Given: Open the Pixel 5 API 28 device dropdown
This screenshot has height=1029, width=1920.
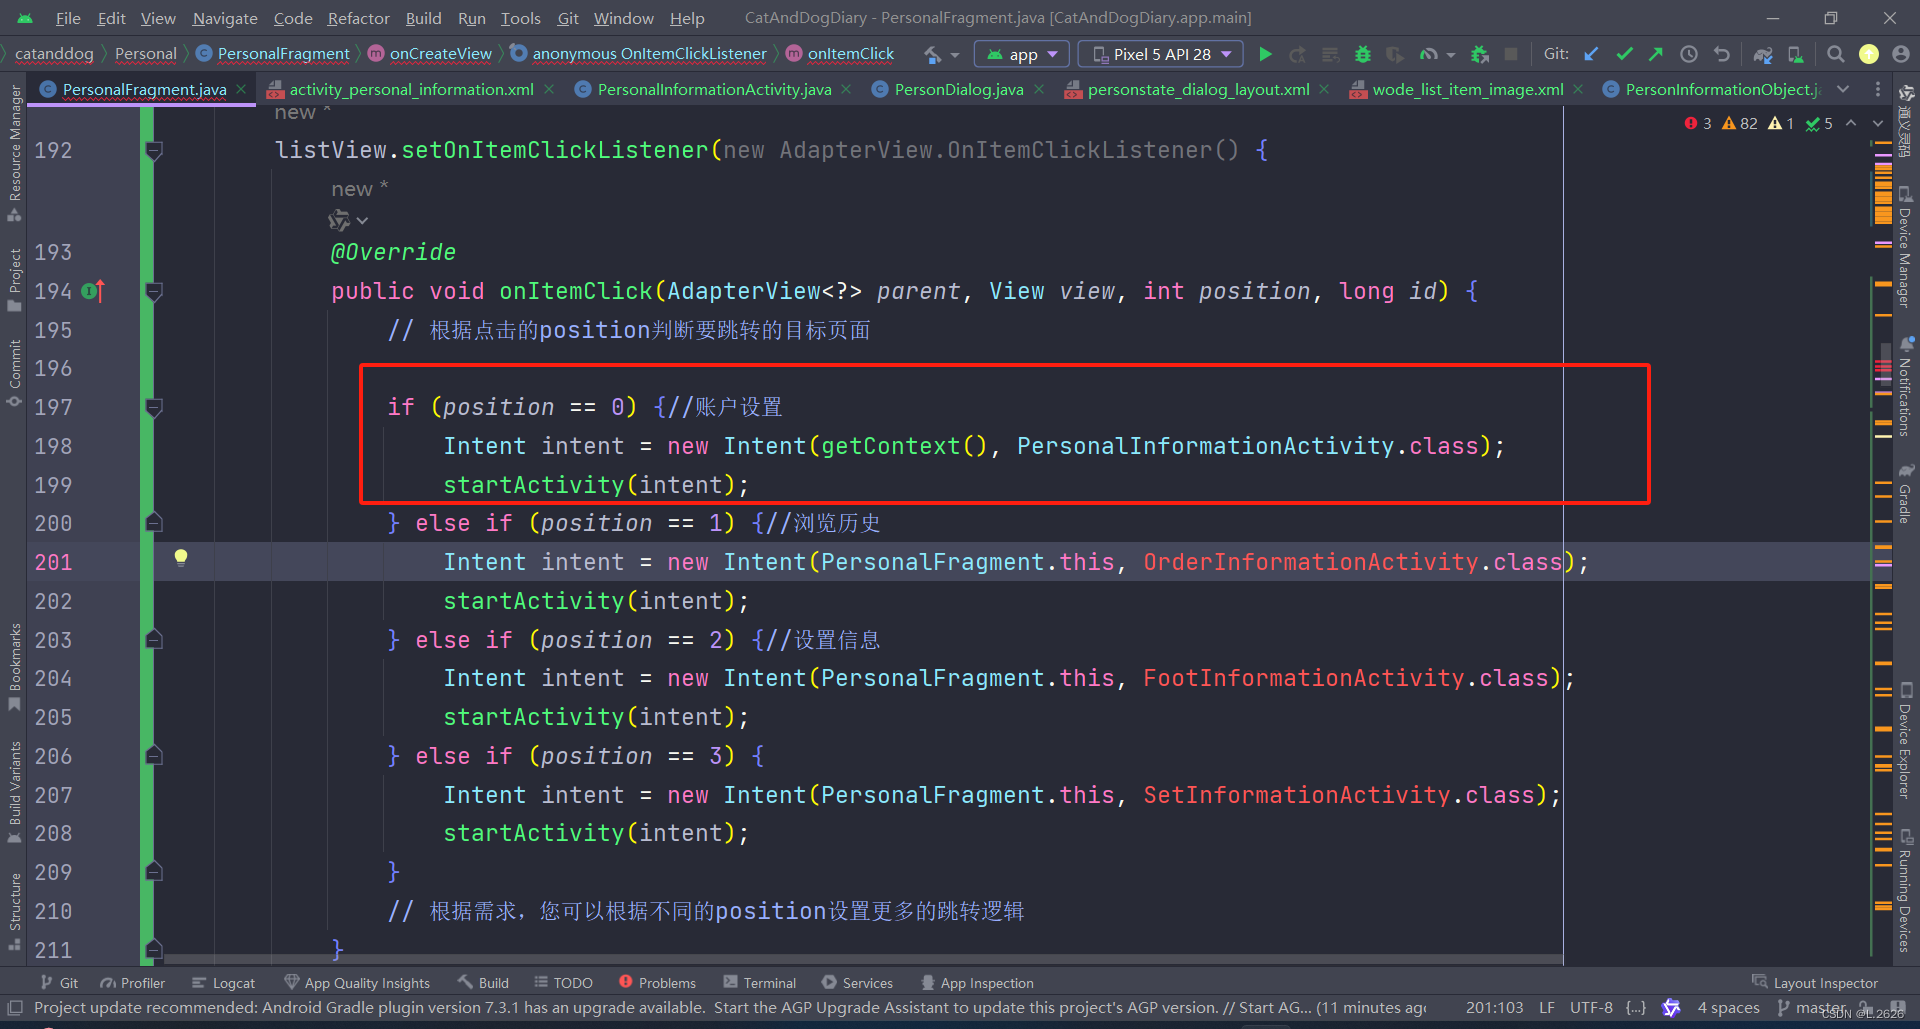Looking at the screenshot, I should point(1160,54).
